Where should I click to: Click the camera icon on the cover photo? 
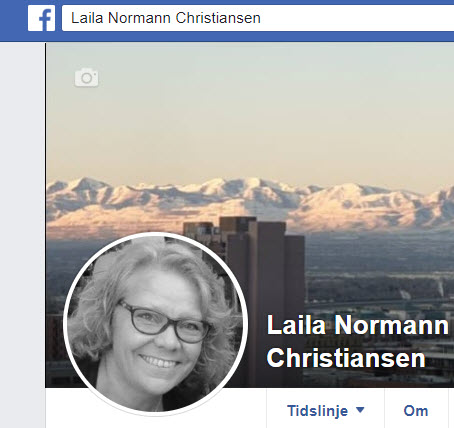[x=87, y=78]
